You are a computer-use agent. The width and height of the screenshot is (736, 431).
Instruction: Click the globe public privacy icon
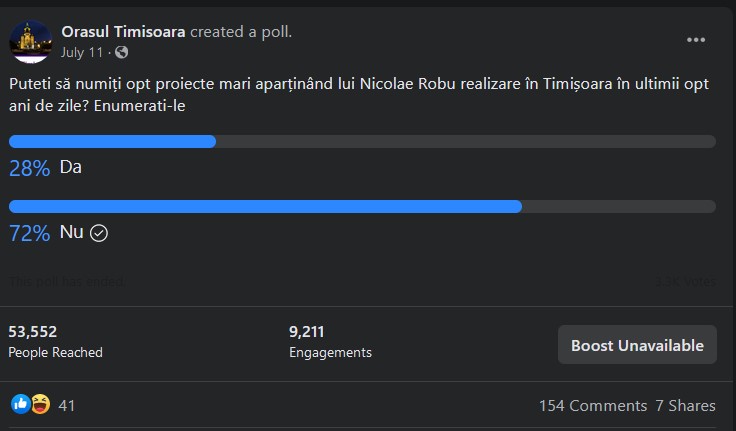coord(122,52)
